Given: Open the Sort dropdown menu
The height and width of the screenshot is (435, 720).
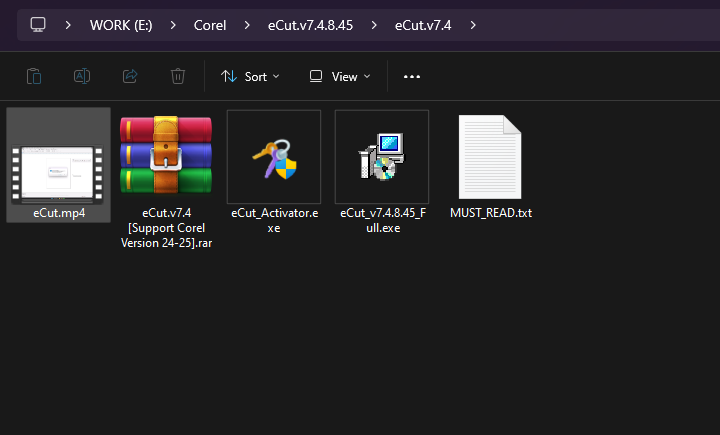Looking at the screenshot, I should click(250, 77).
